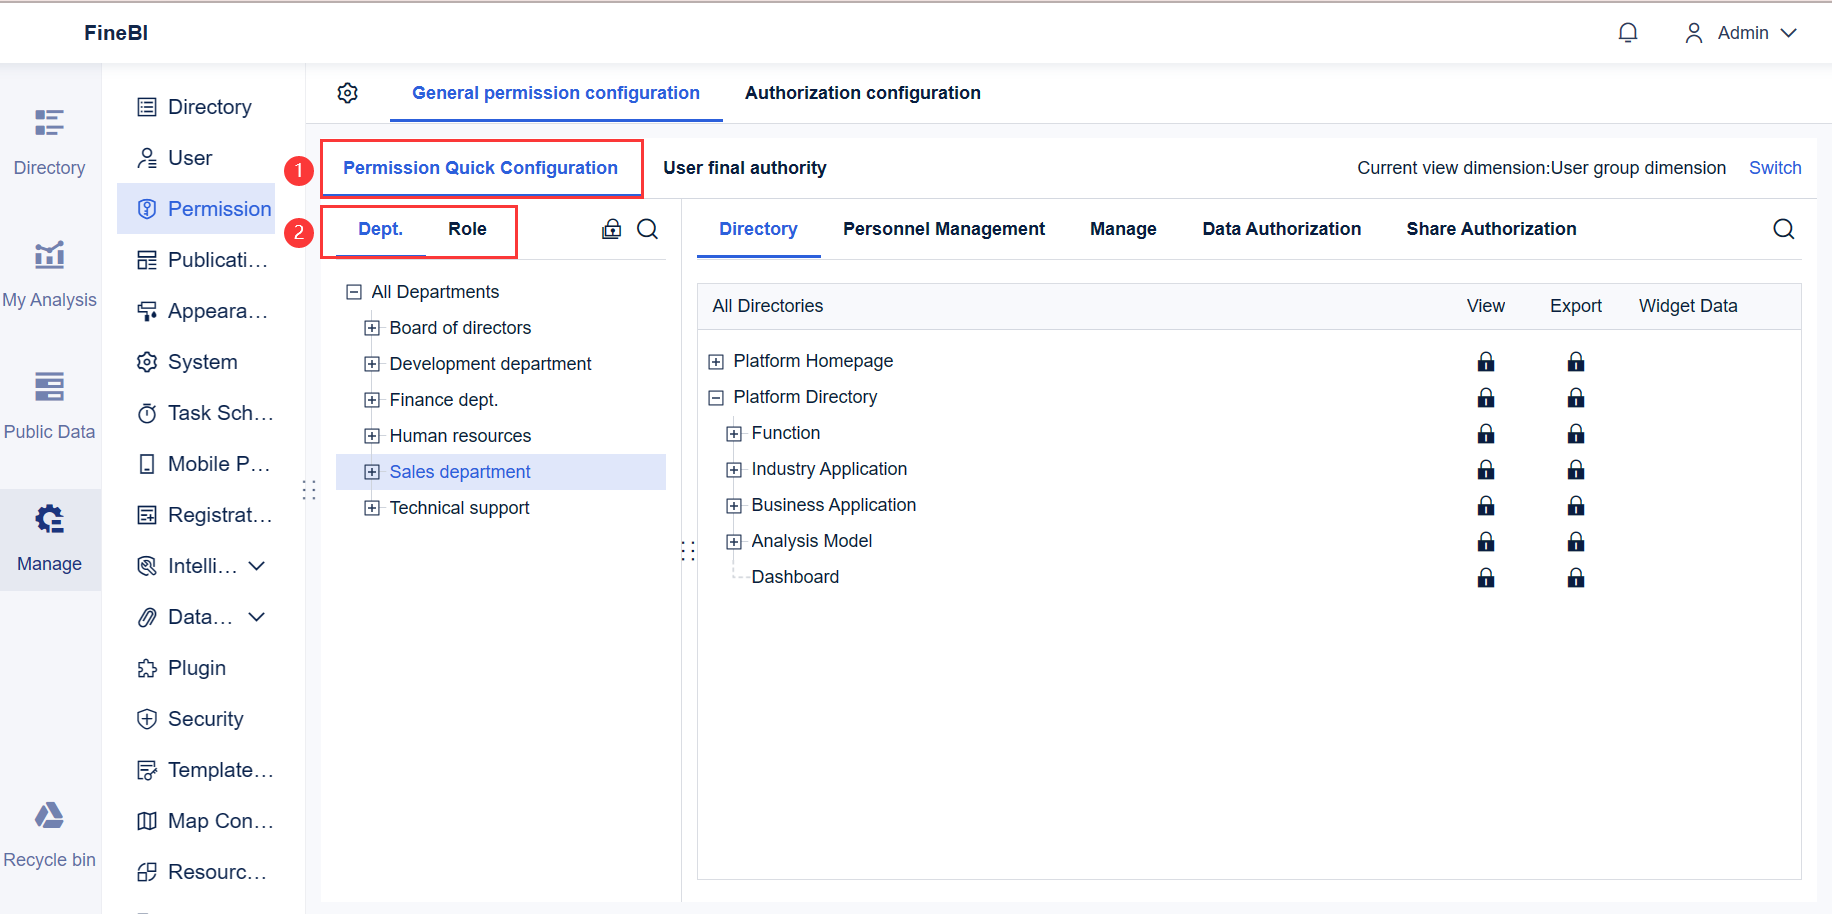Collapse the Platform Directory node

[716, 397]
